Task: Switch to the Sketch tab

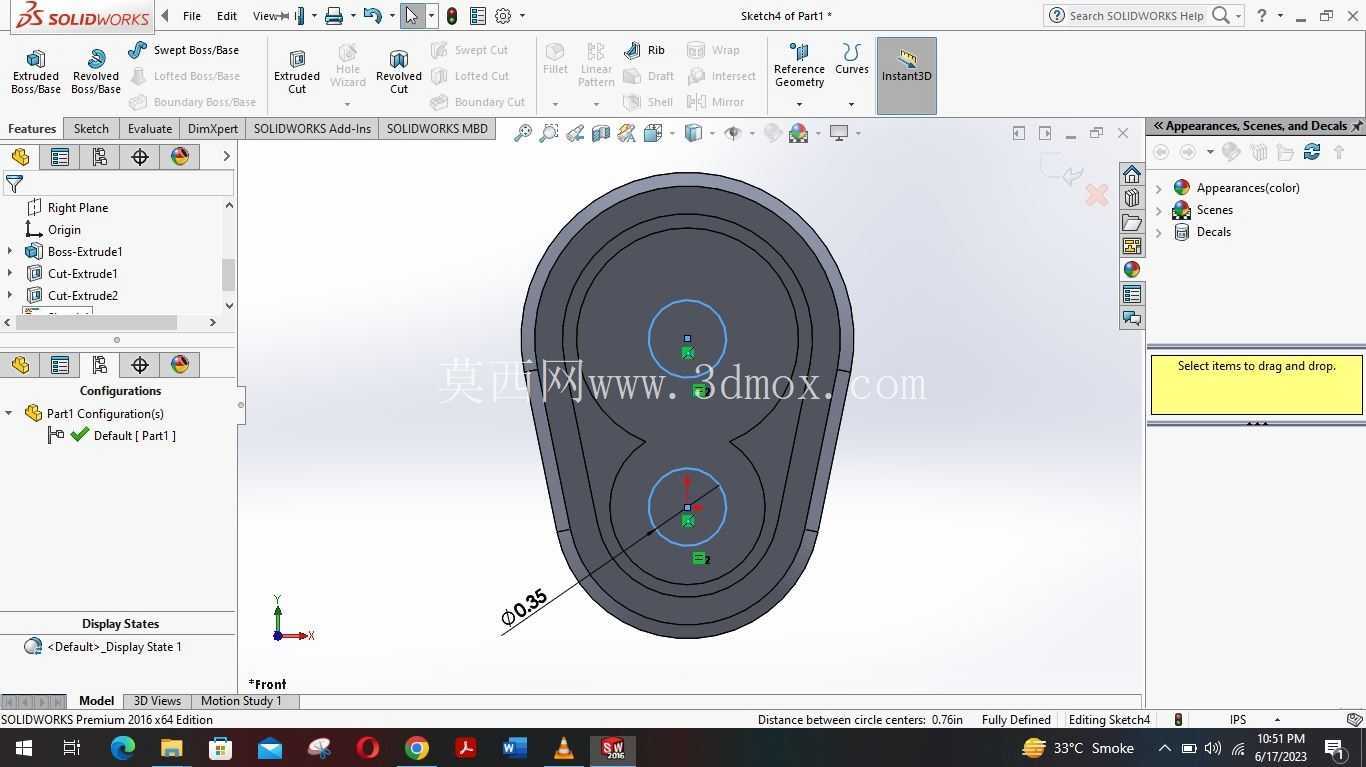Action: 91,129
